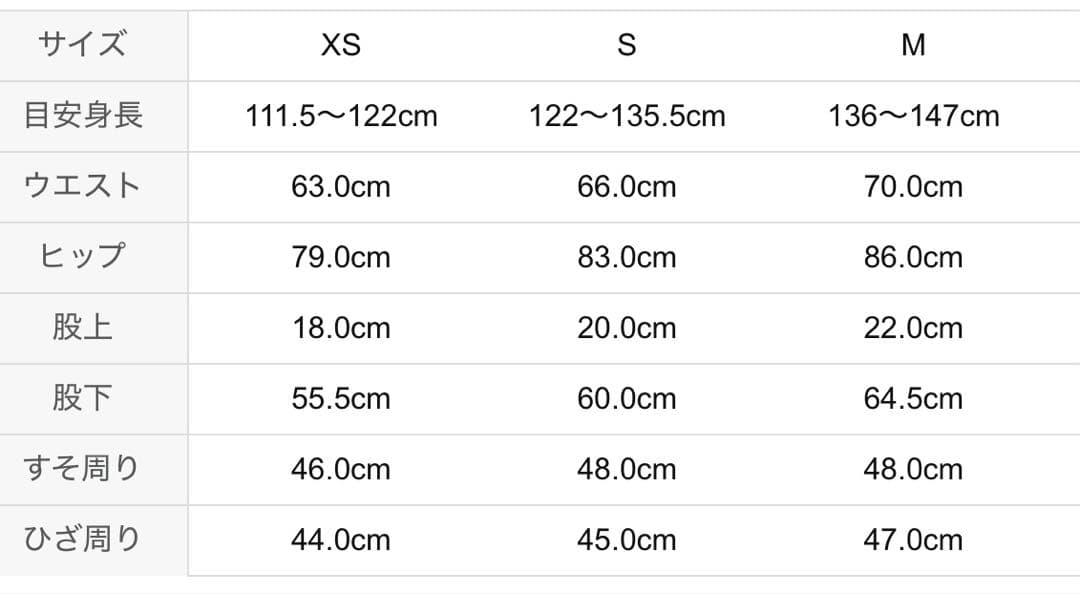Click the サイズ header cell
Viewport: 1080px width, 594px height.
[83, 45]
